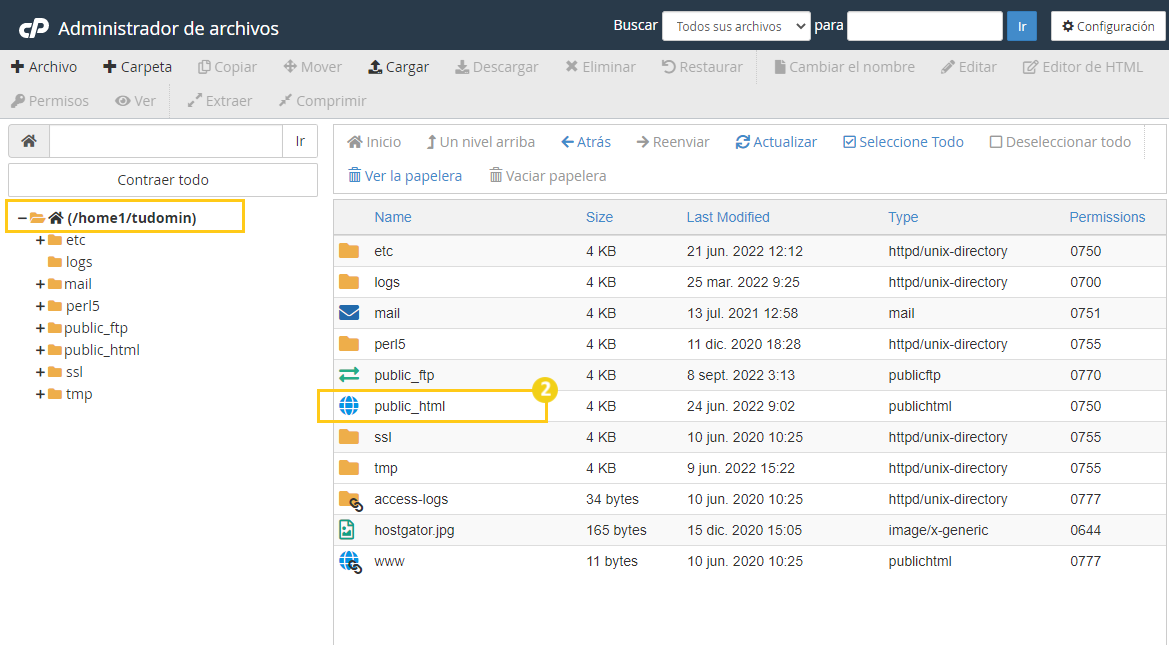Sort by the Size column header
The width and height of the screenshot is (1169, 645).
coord(599,217)
